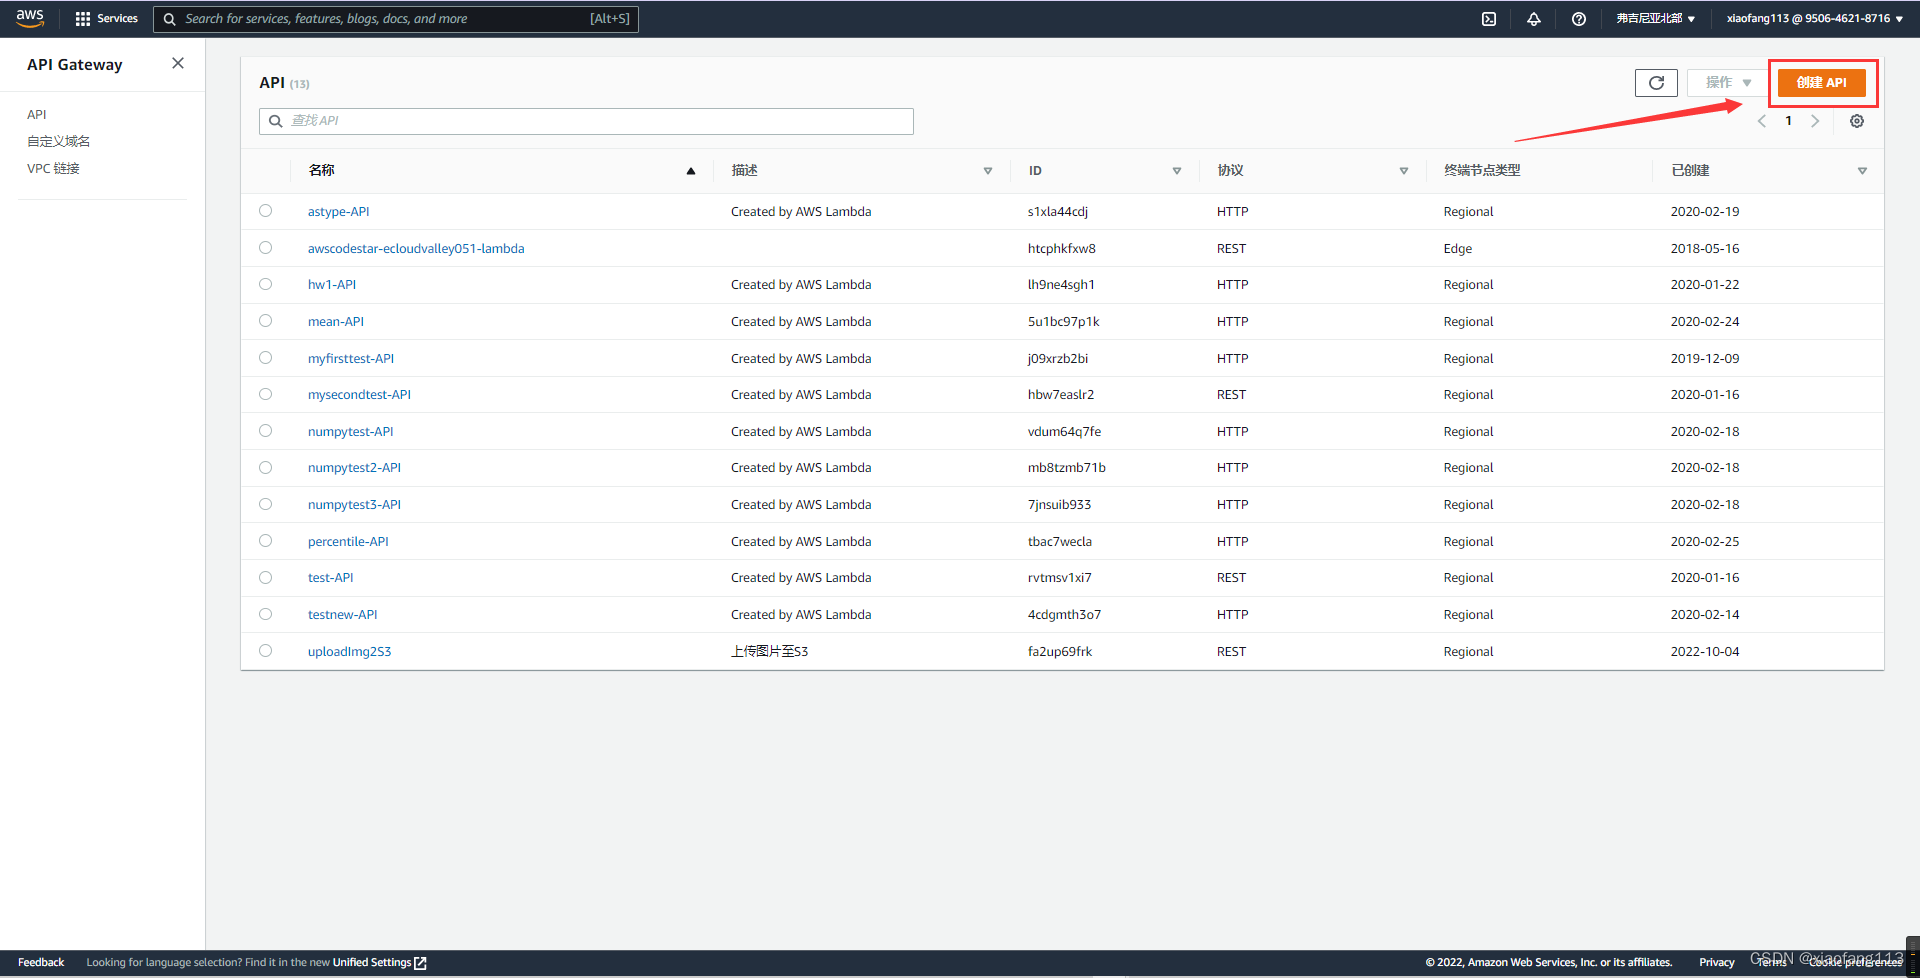Open awscodestar-ecloudvalley051-lambda link
Viewport: 1920px width, 978px height.
[x=416, y=249]
